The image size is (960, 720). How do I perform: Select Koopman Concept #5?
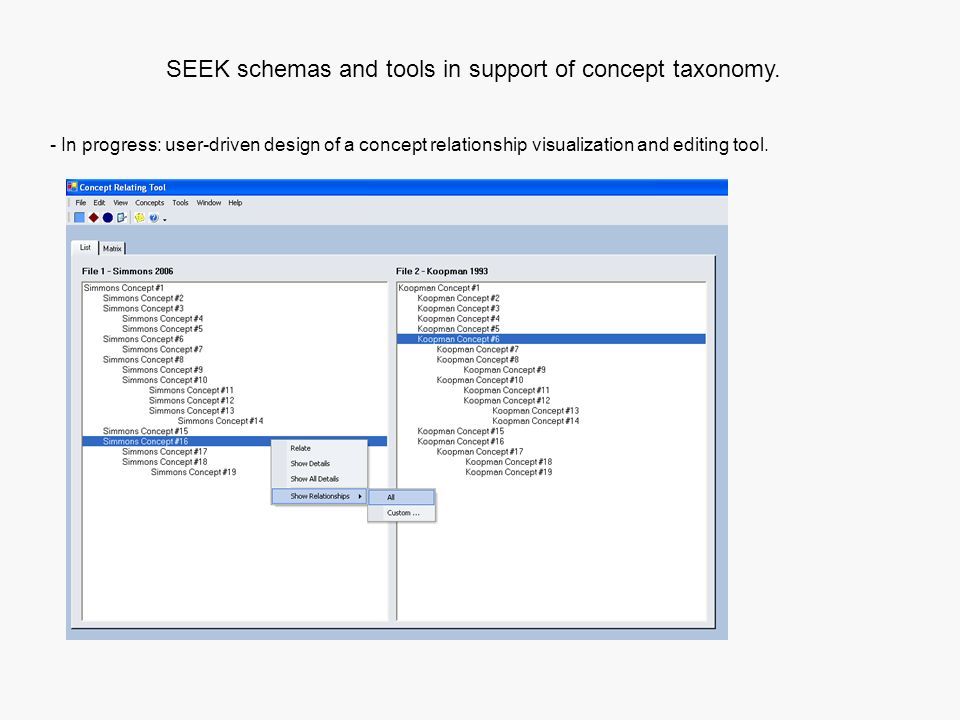(459, 329)
